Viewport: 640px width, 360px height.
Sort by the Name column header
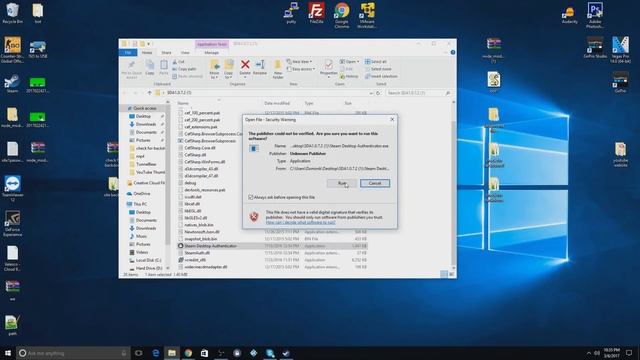(183, 103)
